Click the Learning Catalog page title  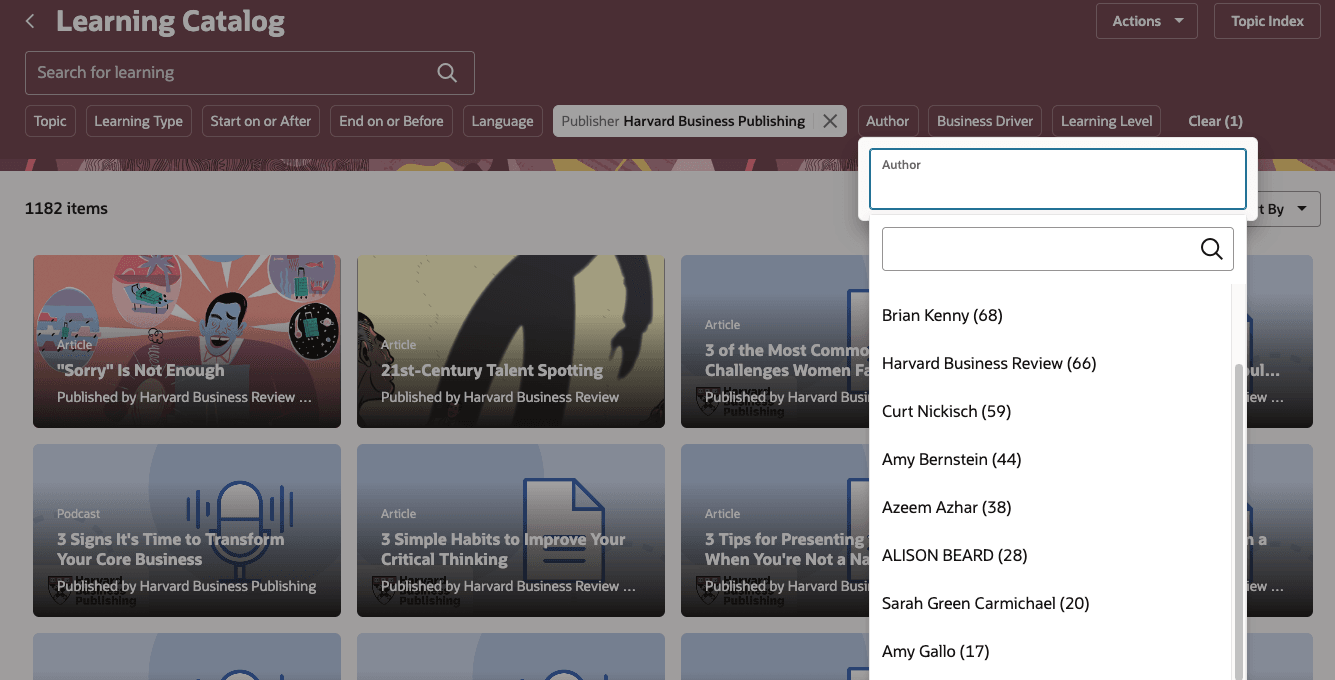tap(170, 21)
